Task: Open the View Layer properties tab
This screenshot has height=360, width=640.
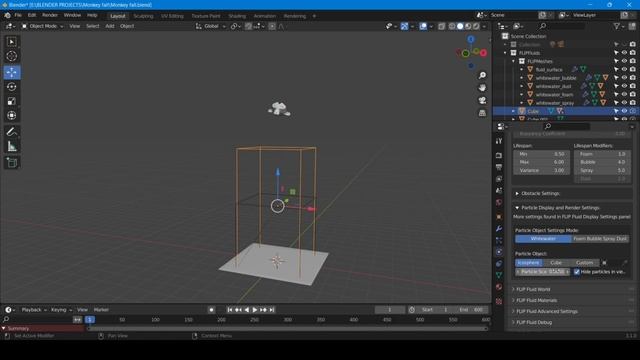Action: (499, 179)
